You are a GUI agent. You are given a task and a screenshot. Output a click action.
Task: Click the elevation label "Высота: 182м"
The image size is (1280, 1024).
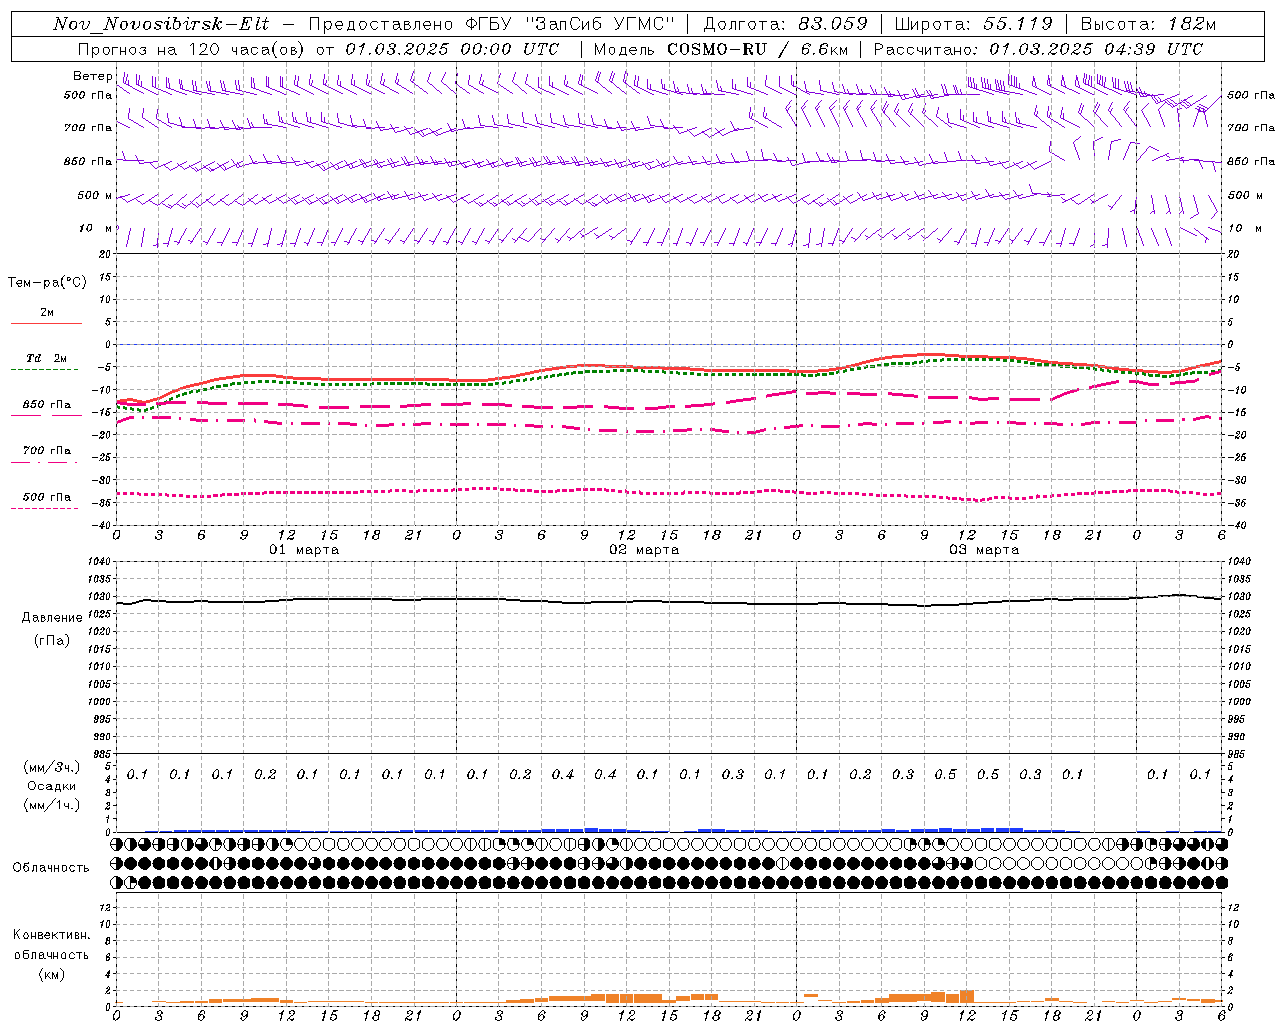[x=1149, y=24]
